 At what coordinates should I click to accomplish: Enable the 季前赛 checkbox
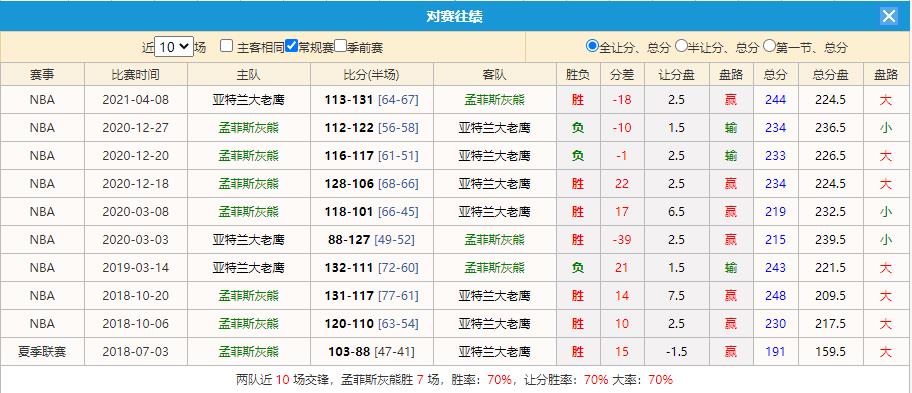click(341, 46)
